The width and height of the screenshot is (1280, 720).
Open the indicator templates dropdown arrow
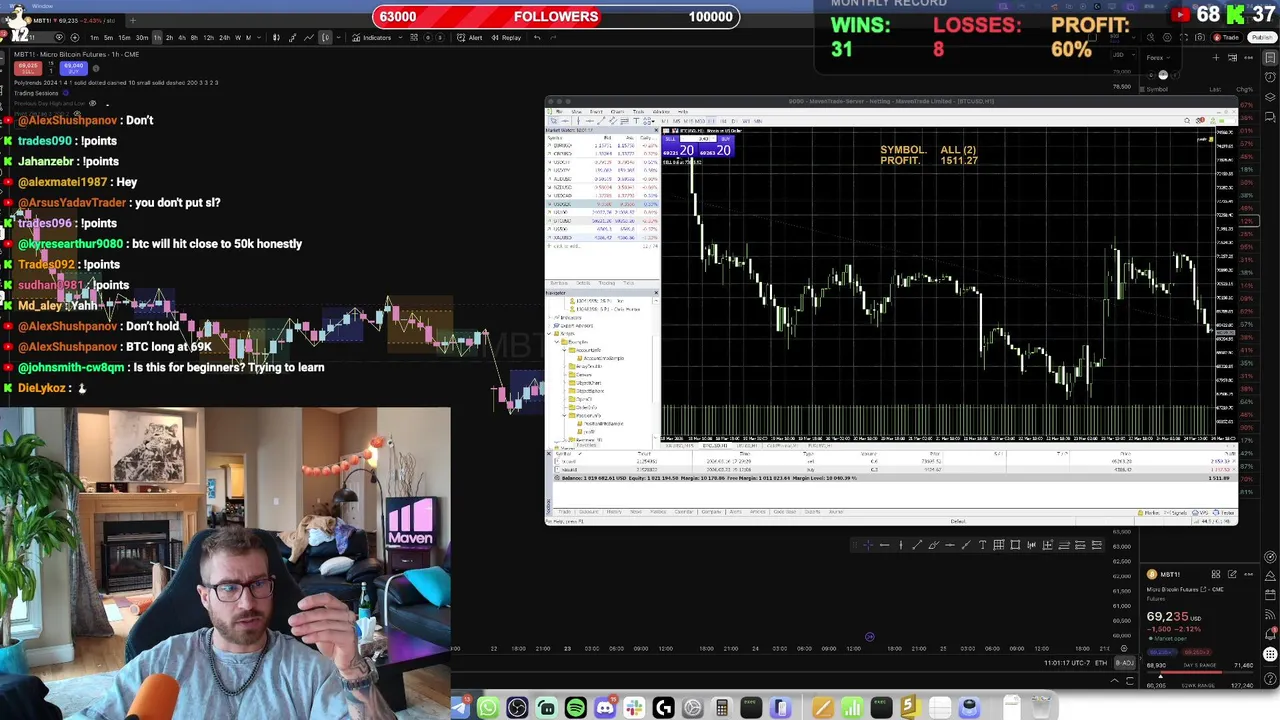pos(400,37)
